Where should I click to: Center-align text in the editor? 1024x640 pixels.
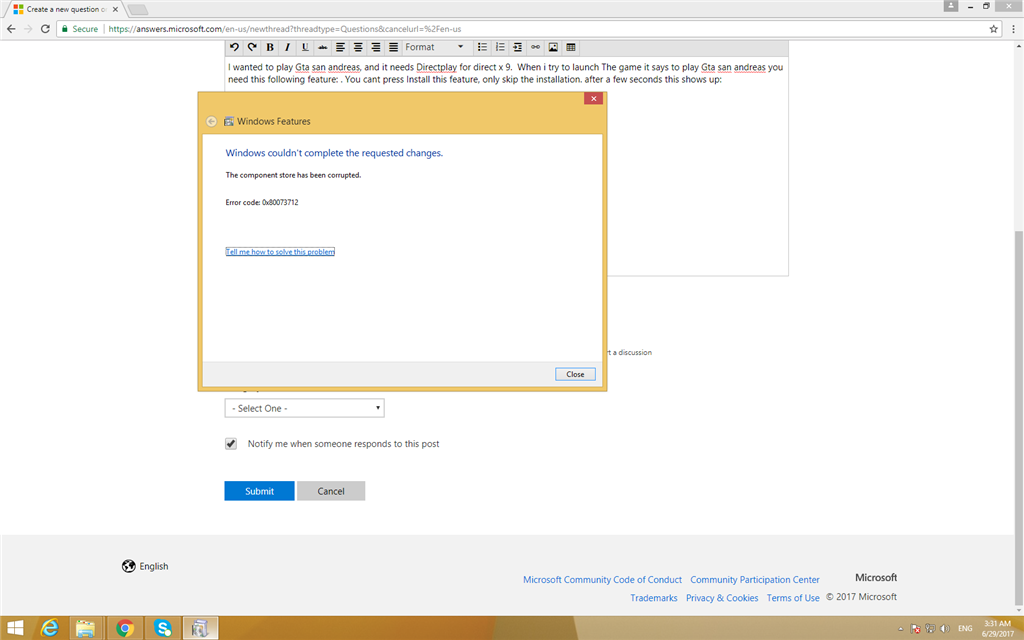coord(358,47)
